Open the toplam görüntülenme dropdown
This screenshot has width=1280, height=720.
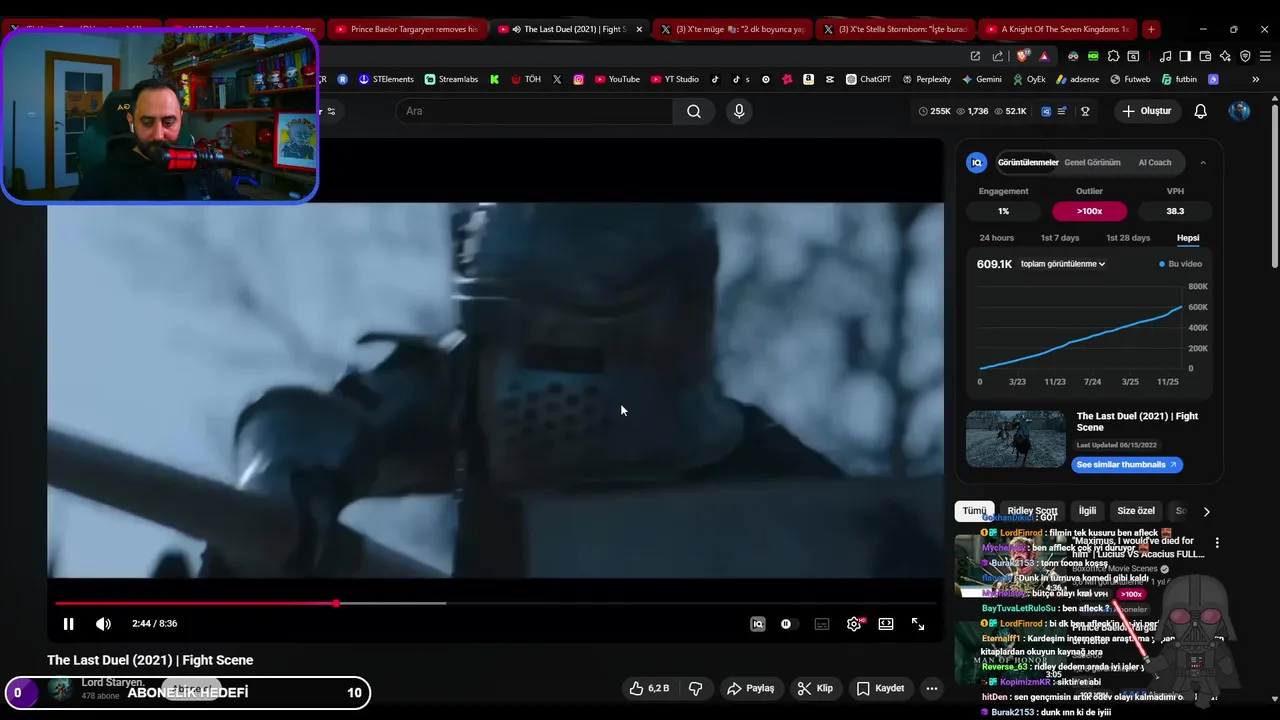click(x=1062, y=264)
